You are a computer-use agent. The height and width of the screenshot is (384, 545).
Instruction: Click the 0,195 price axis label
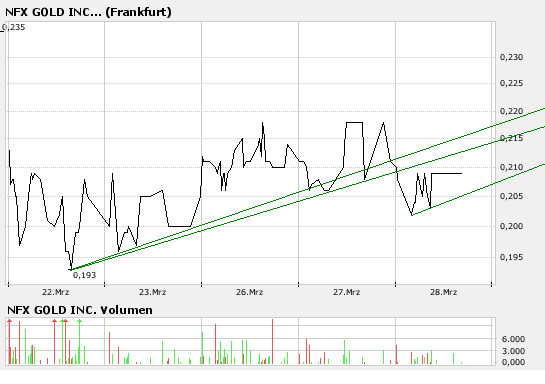click(511, 257)
